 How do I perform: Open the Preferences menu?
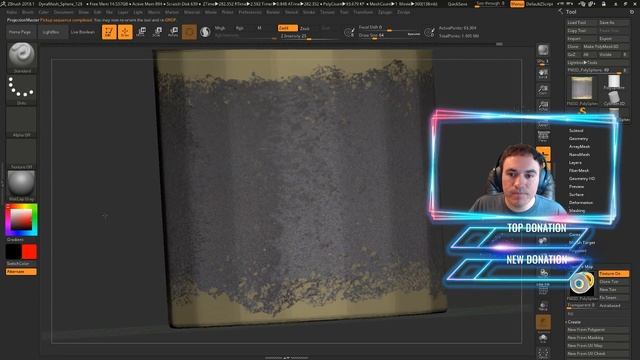pos(250,12)
